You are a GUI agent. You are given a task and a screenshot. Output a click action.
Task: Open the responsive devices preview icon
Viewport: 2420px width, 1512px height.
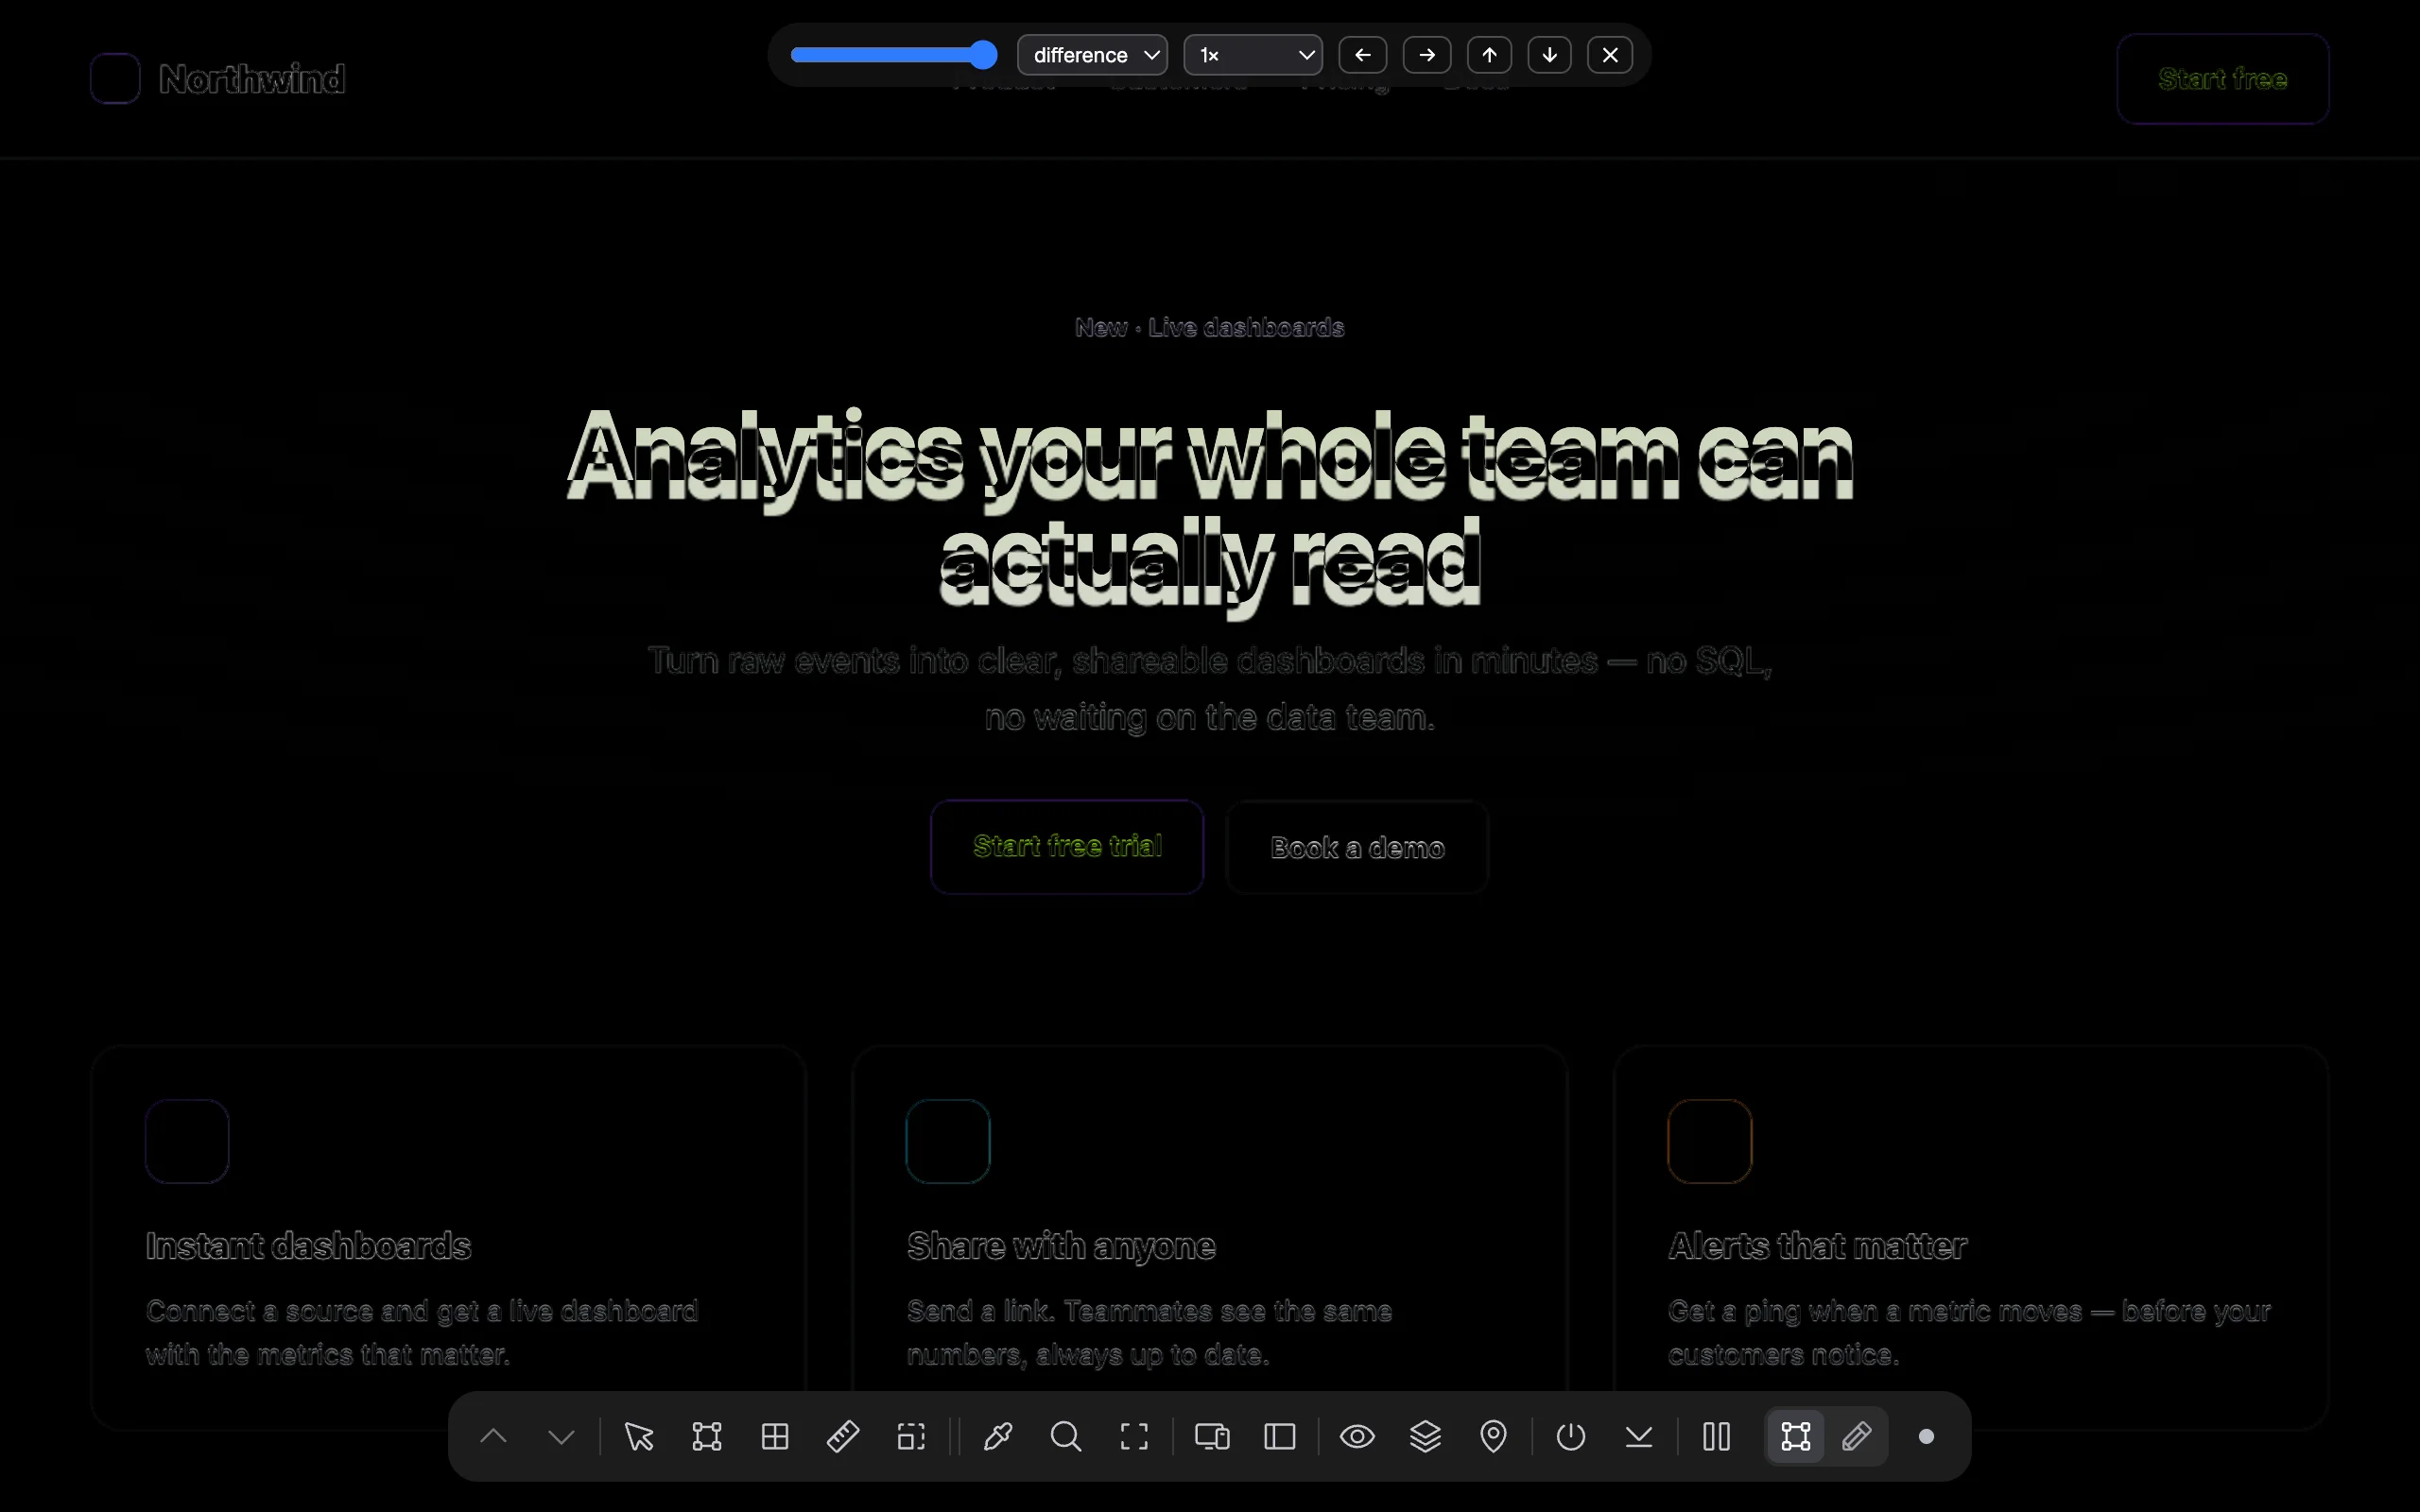[1212, 1437]
